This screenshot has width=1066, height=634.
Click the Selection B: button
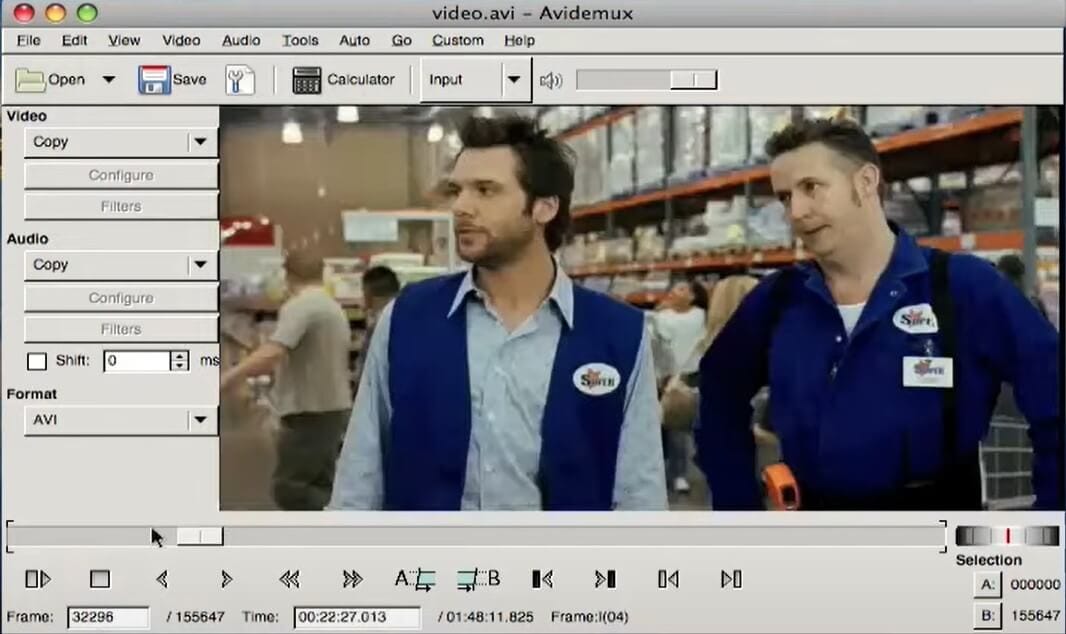(988, 616)
